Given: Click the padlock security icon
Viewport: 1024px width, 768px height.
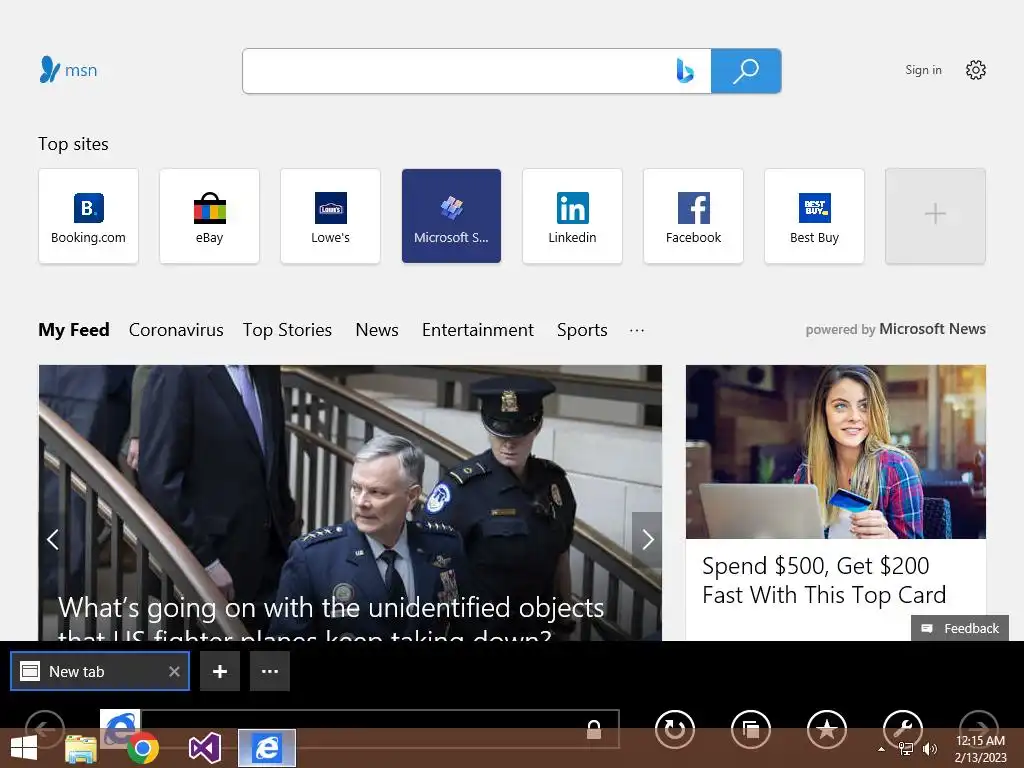Looking at the screenshot, I should (594, 729).
